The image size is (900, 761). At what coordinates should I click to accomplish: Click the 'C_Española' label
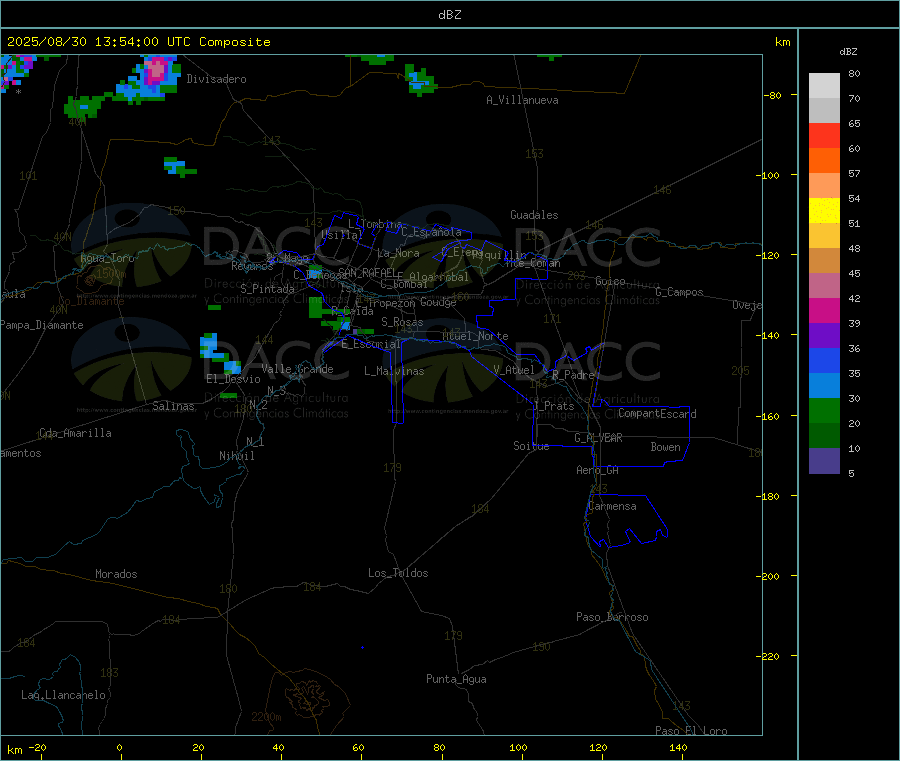(431, 232)
